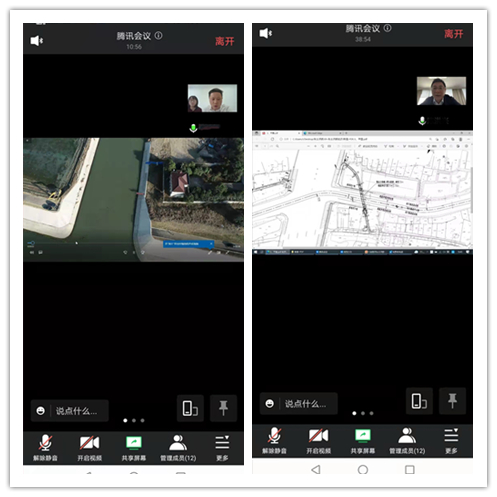Expand 更多 menu in left meeting

[x=222, y=448]
